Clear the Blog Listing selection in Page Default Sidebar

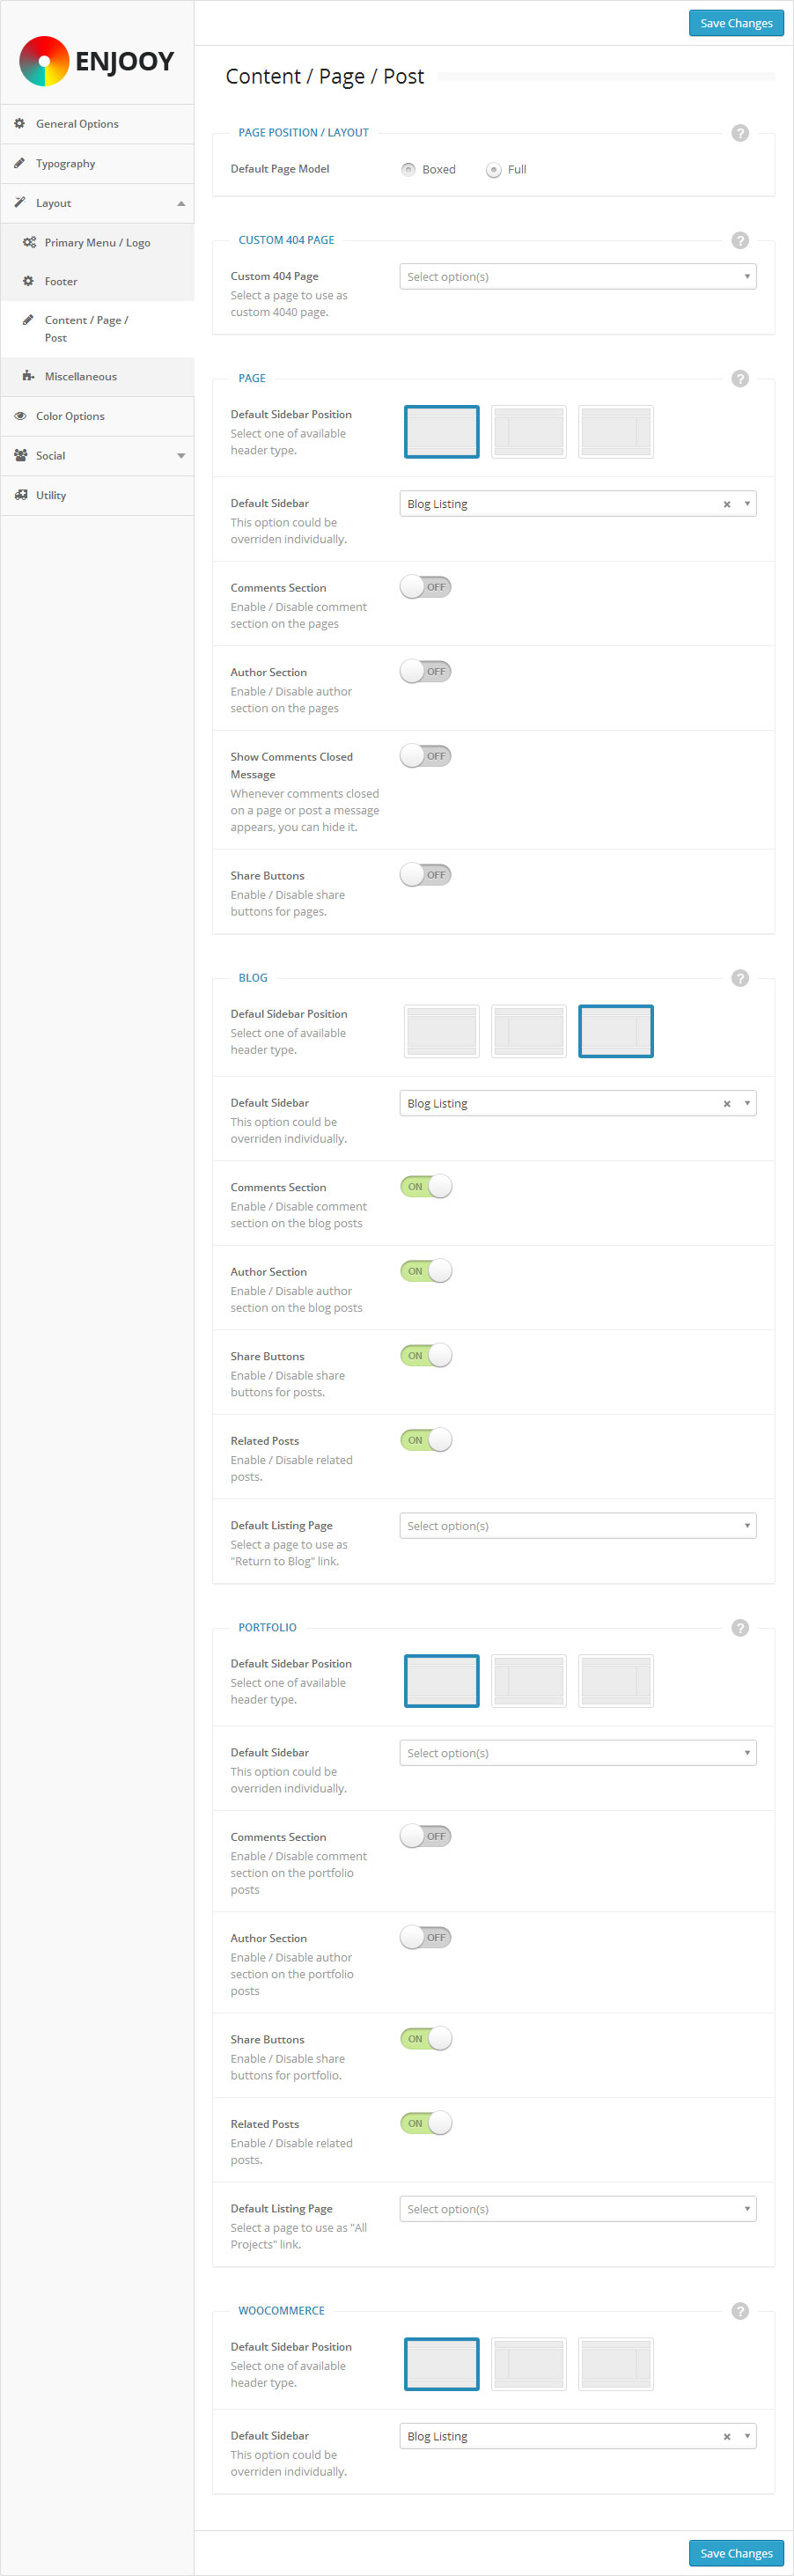(727, 505)
